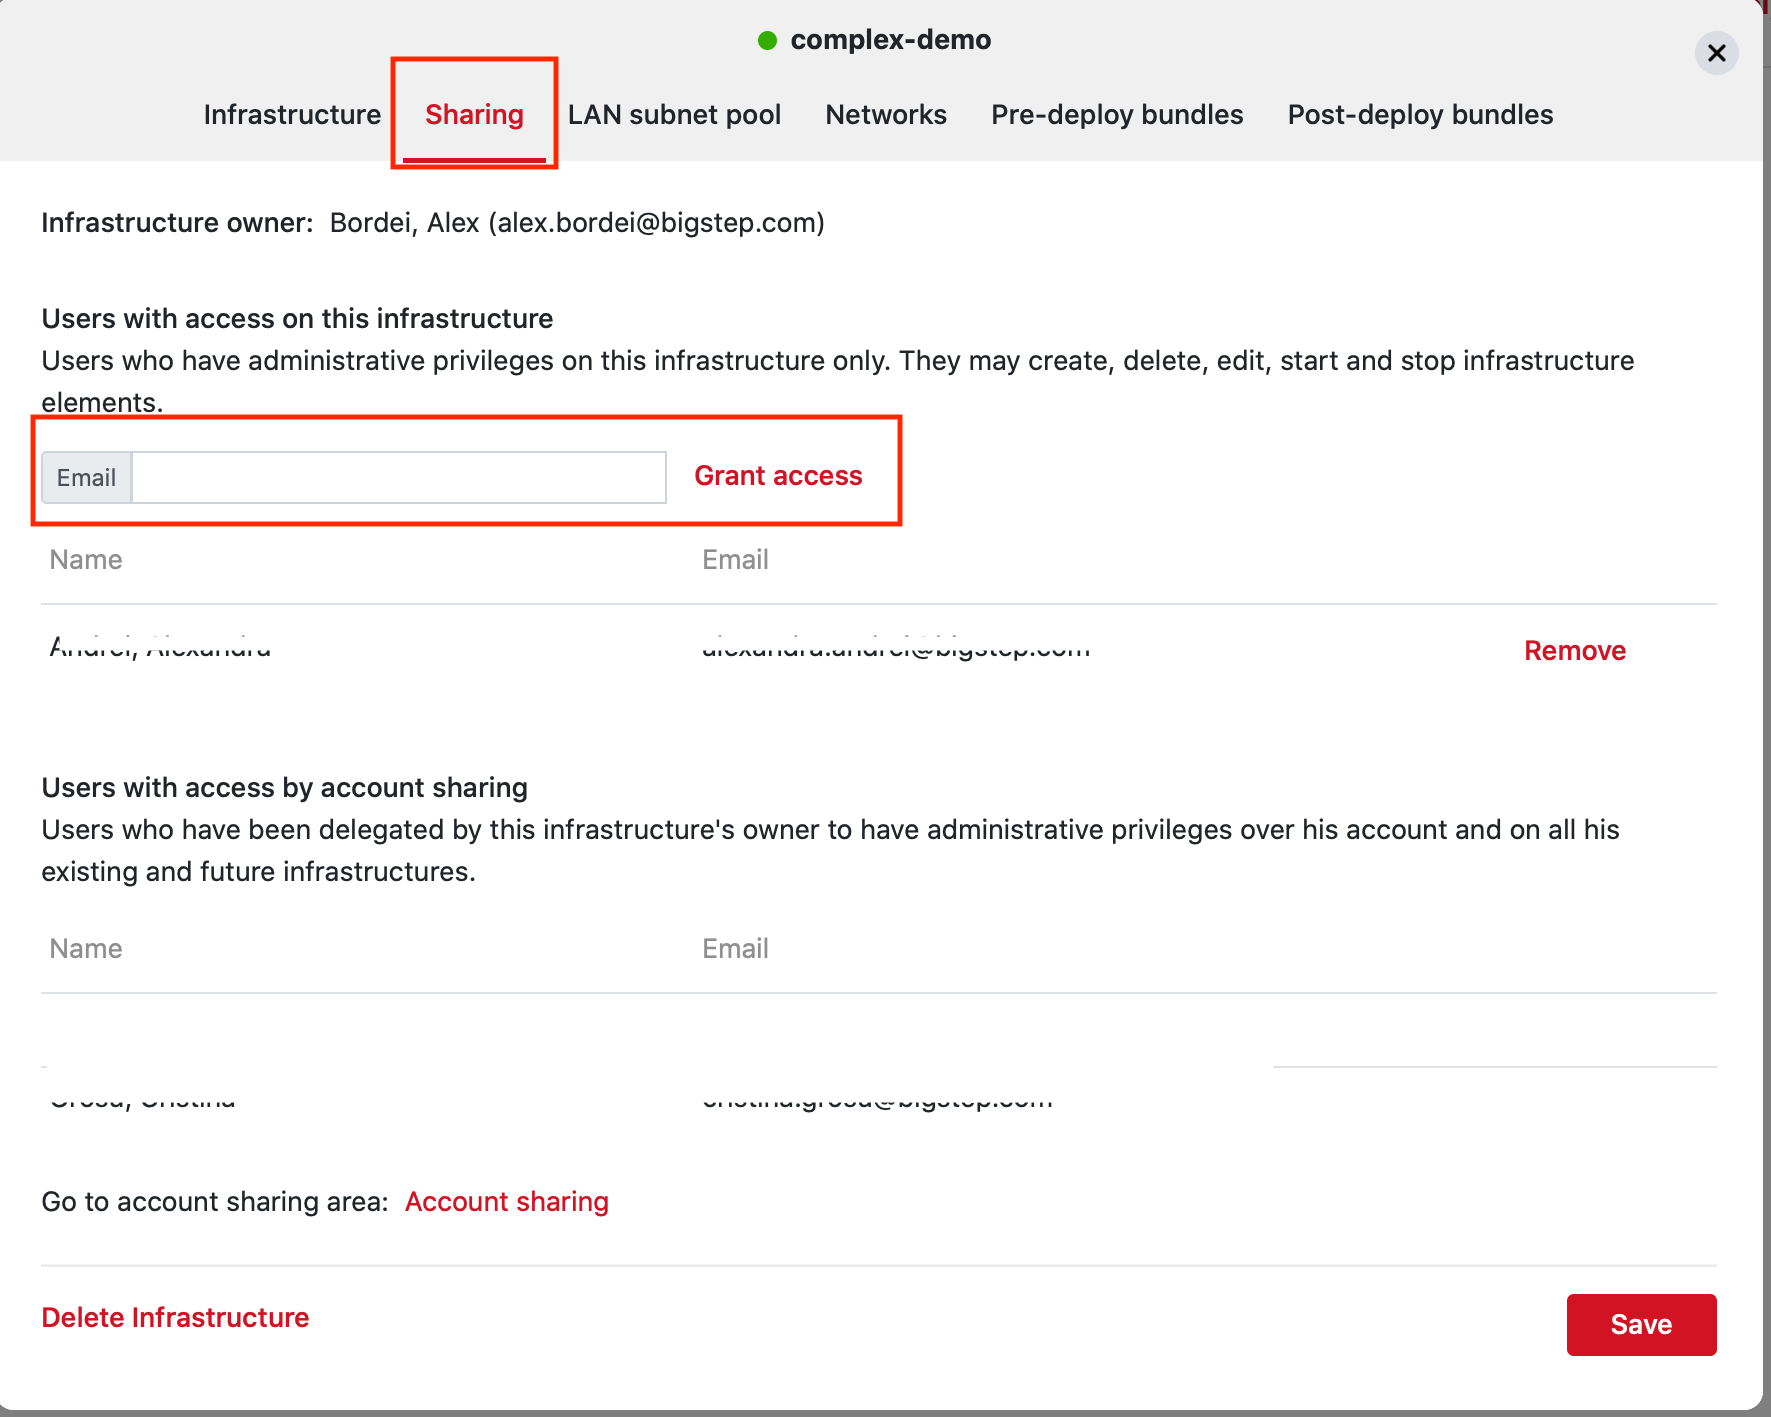Save the infrastructure settings
Viewport: 1771px width, 1417px height.
click(x=1641, y=1325)
